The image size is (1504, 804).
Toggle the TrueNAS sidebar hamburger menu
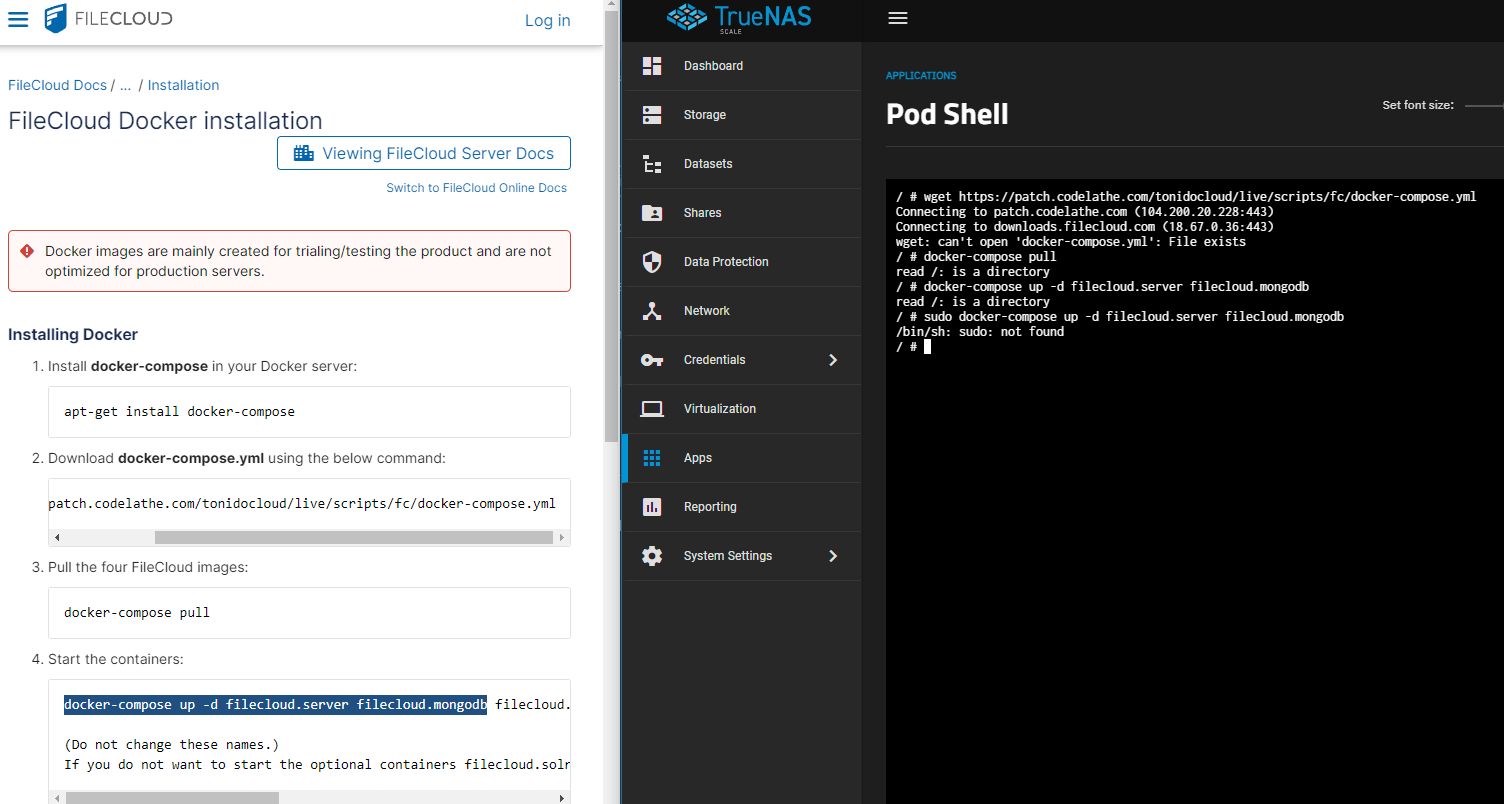click(897, 19)
